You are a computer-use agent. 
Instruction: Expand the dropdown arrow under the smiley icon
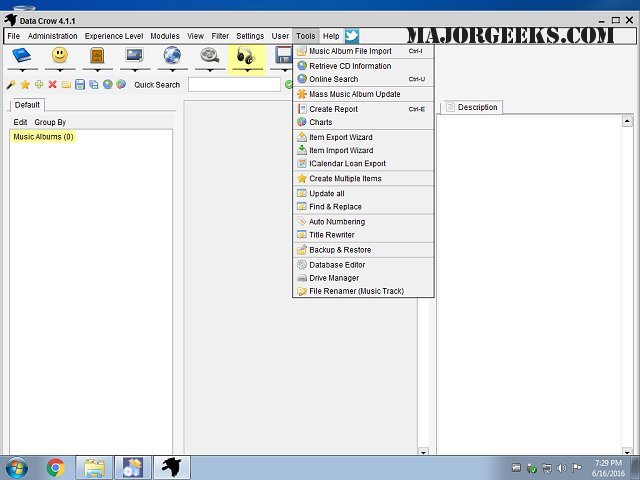60,70
